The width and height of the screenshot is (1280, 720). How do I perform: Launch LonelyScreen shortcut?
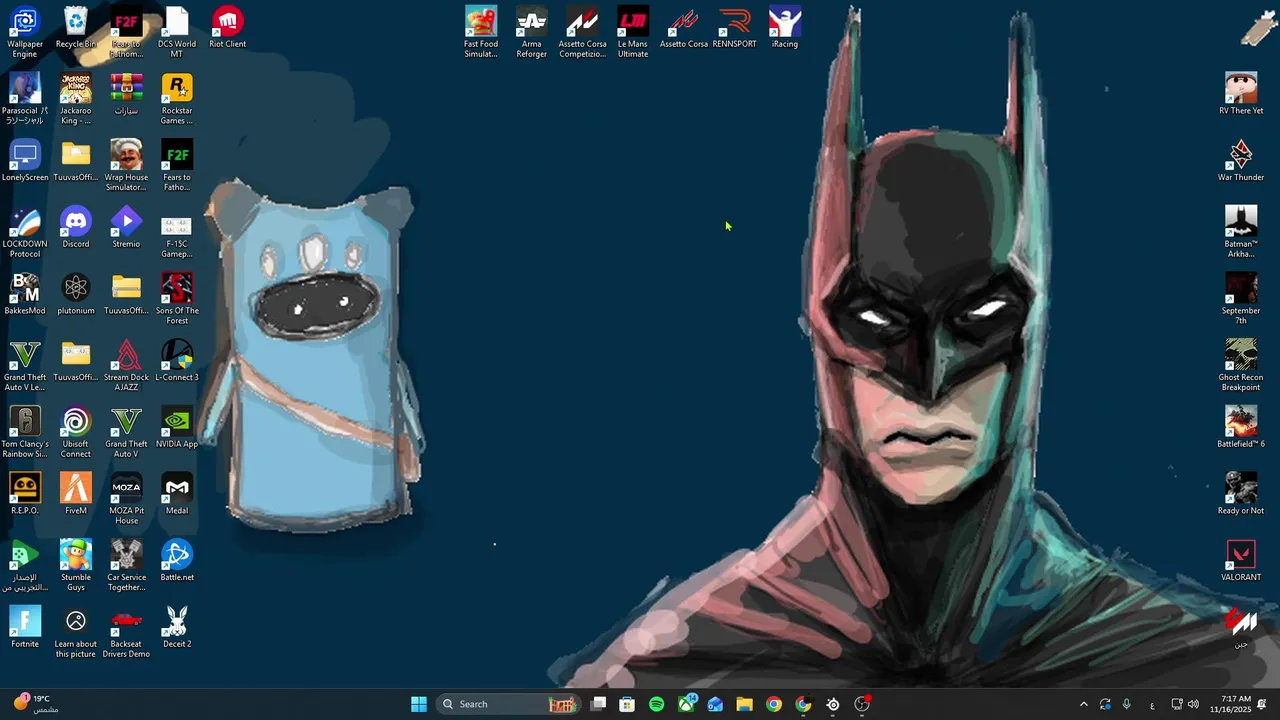pyautogui.click(x=25, y=161)
